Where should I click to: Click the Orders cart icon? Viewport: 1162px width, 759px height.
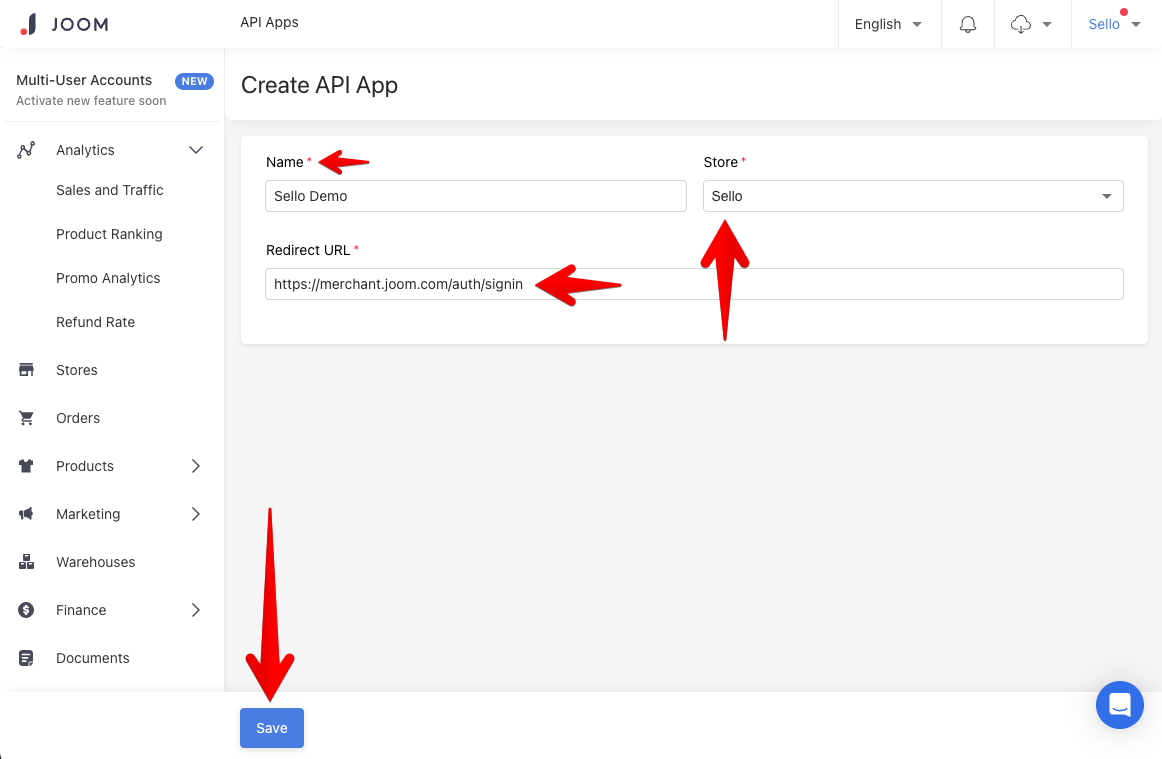pos(26,418)
